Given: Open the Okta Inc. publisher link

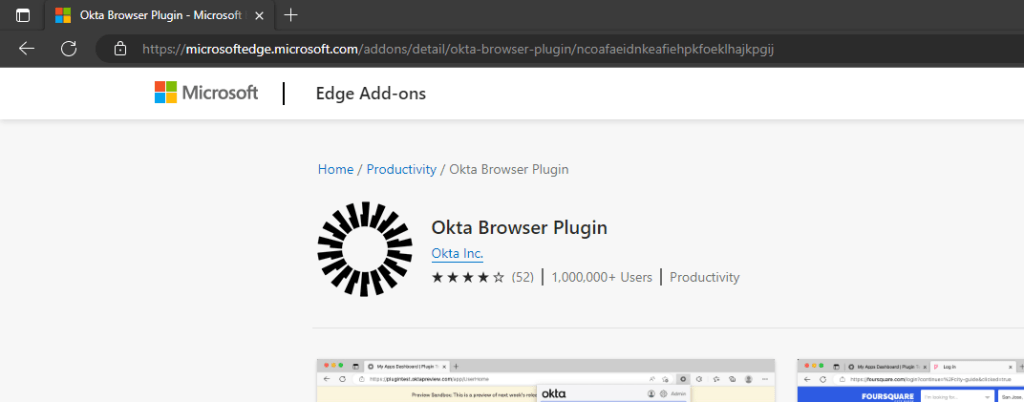Looking at the screenshot, I should coord(457,254).
